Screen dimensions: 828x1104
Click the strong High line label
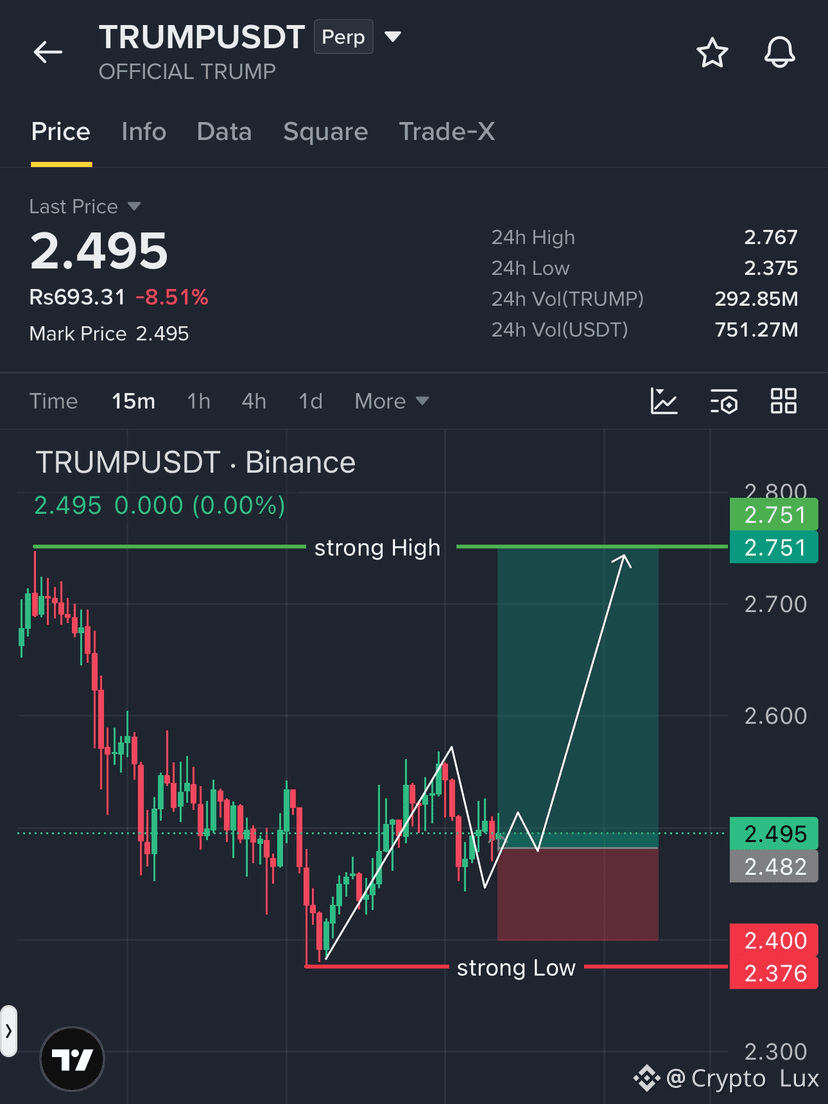point(377,548)
